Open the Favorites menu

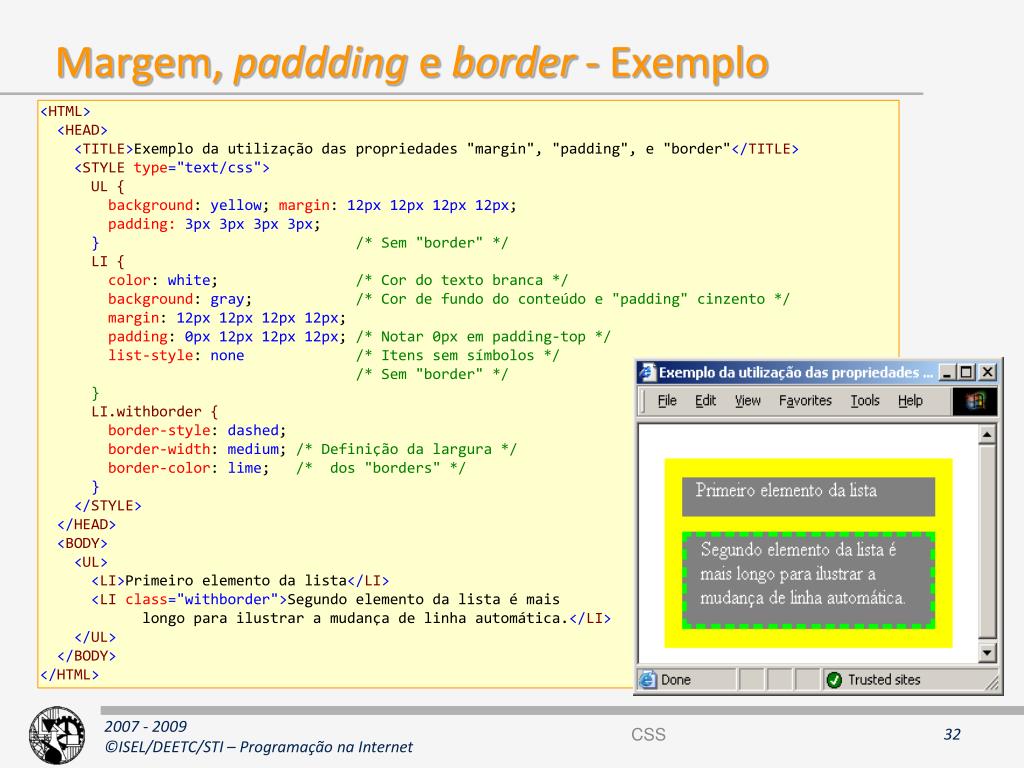coord(805,400)
